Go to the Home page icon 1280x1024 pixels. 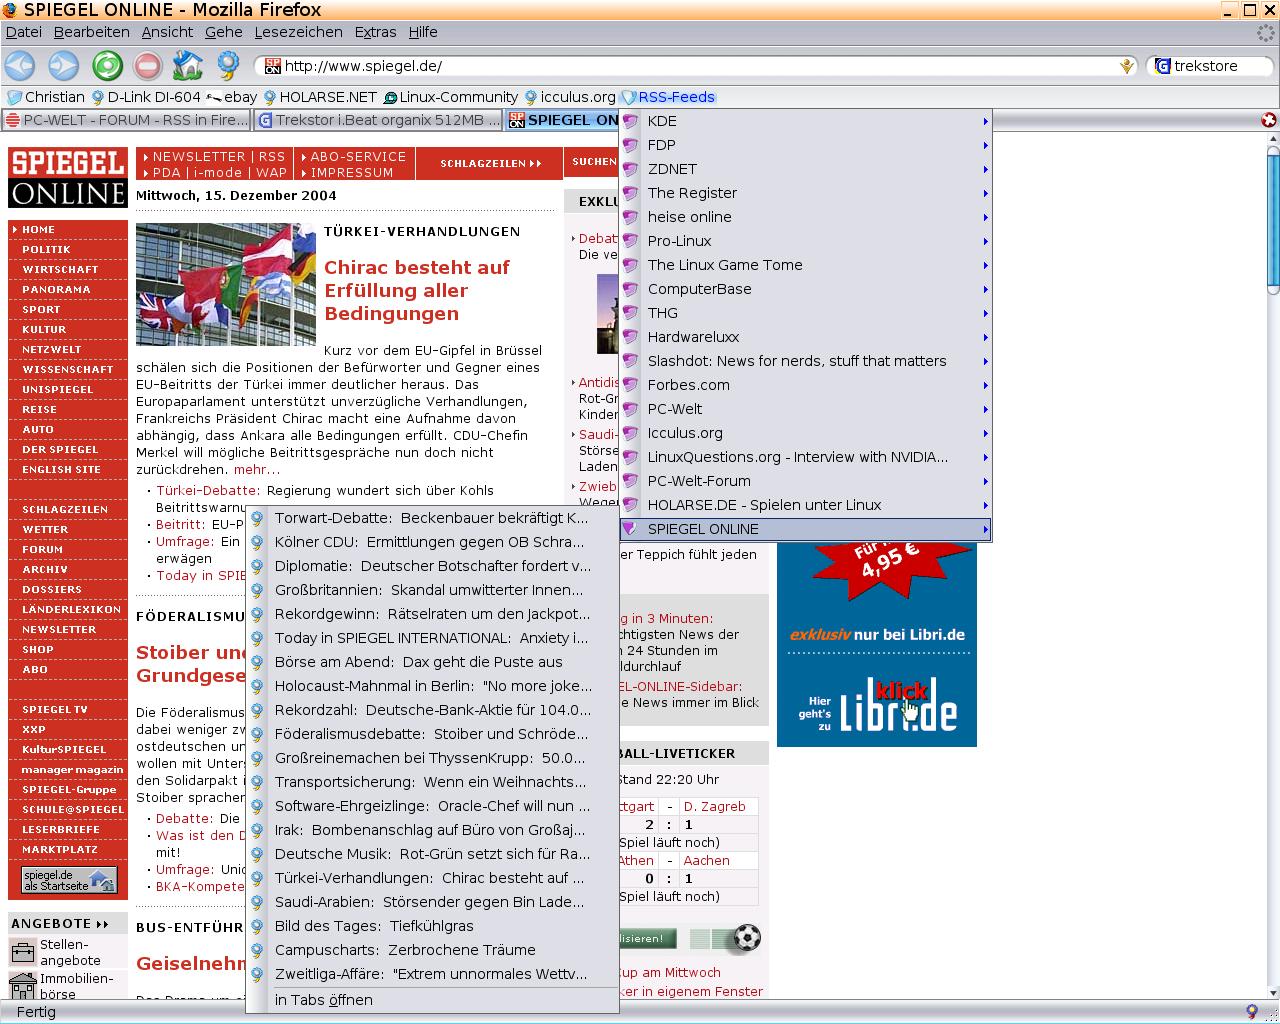187,66
